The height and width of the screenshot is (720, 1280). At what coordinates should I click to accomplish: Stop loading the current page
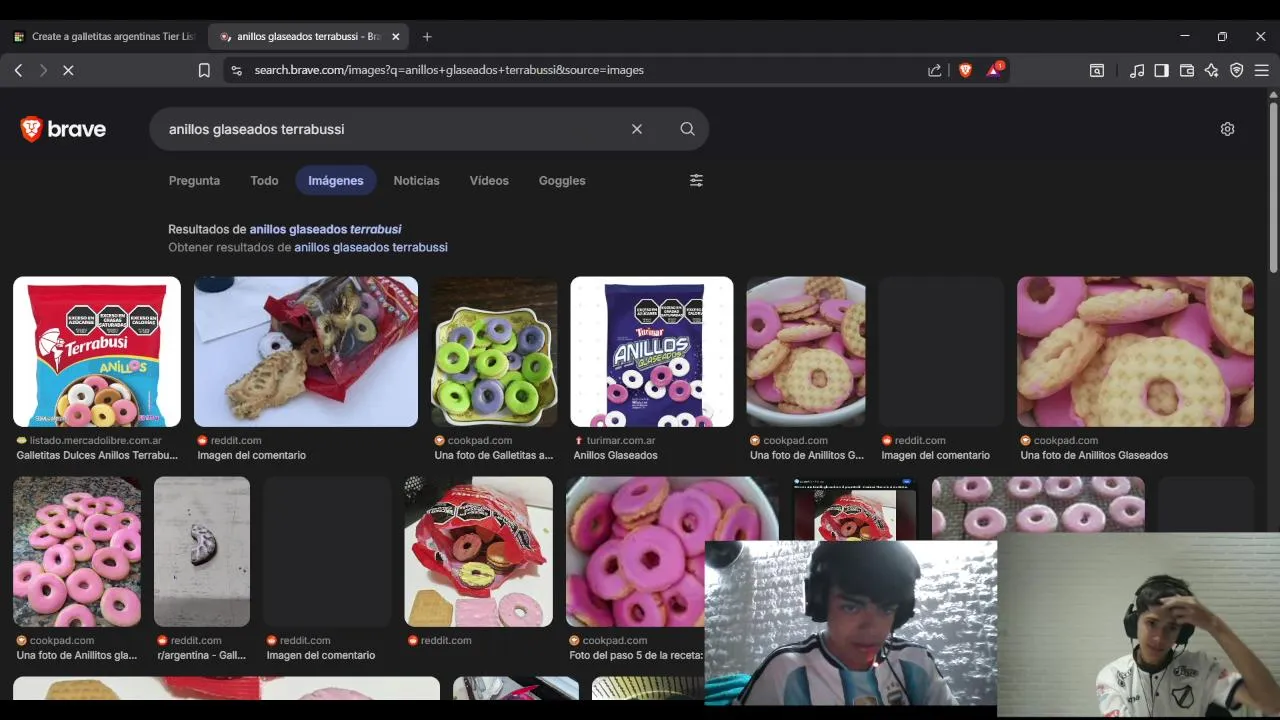tap(68, 70)
